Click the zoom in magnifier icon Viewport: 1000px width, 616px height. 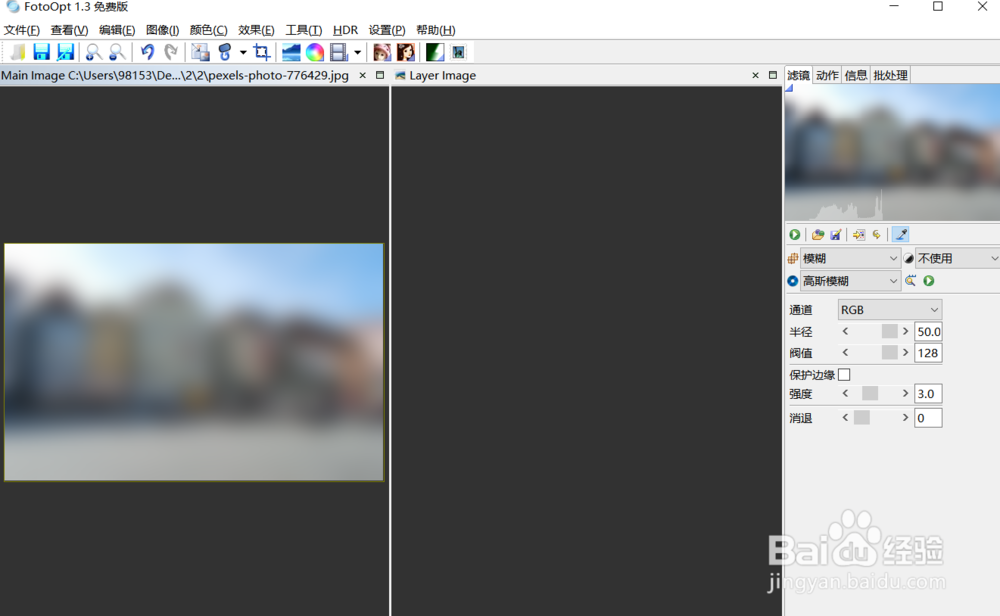(x=93, y=52)
